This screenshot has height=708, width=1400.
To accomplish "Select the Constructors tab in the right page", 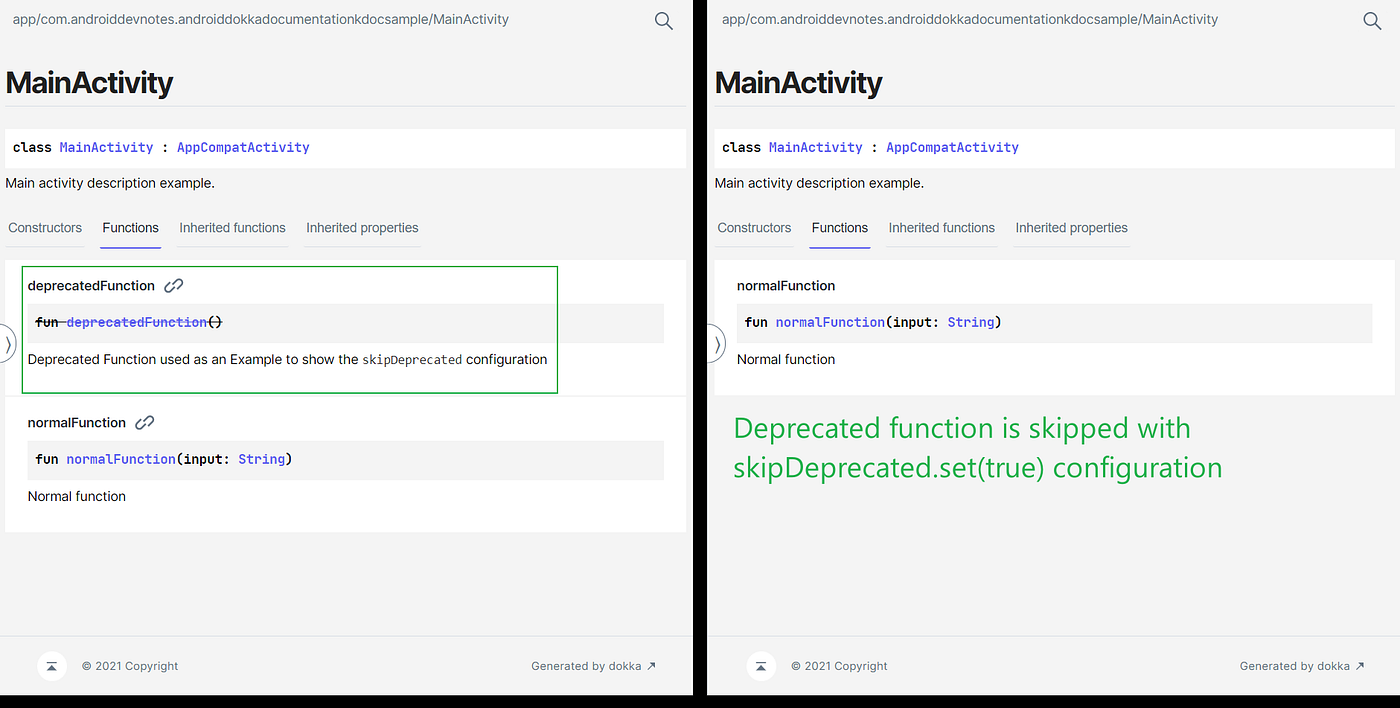I will pos(754,228).
